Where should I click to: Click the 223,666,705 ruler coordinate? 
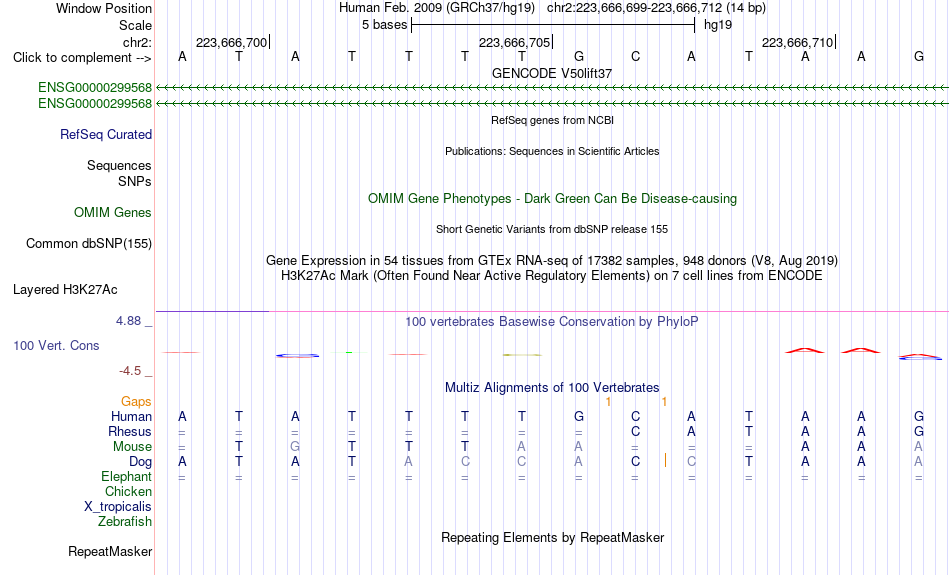[514, 42]
